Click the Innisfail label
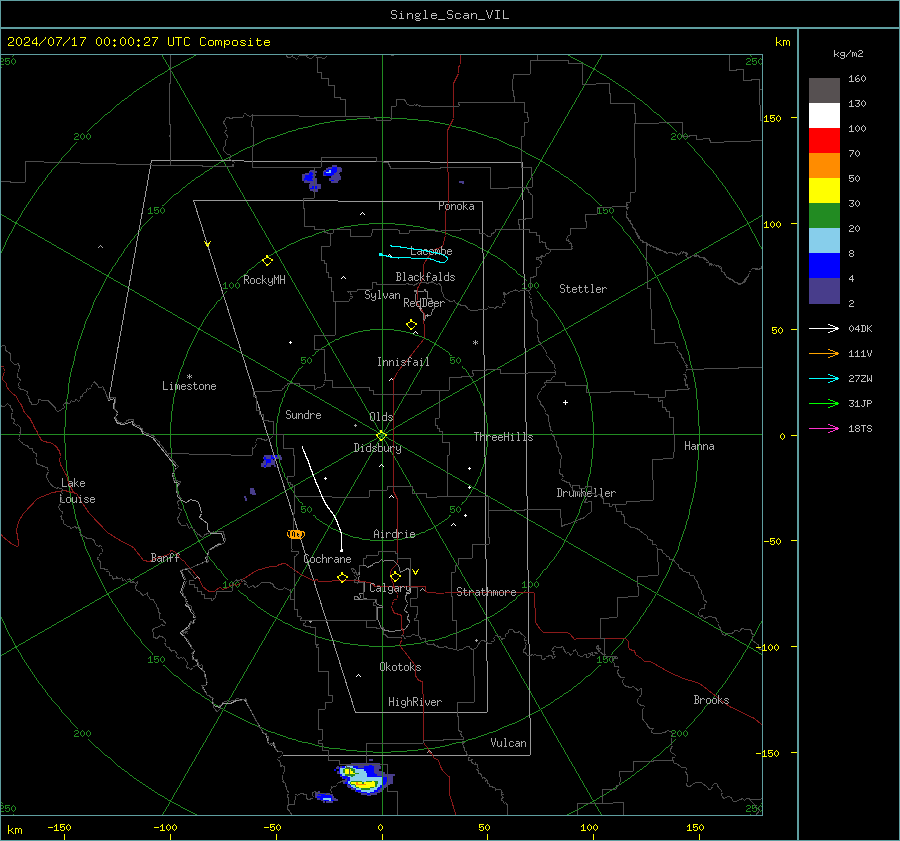900x841 pixels. (x=403, y=362)
